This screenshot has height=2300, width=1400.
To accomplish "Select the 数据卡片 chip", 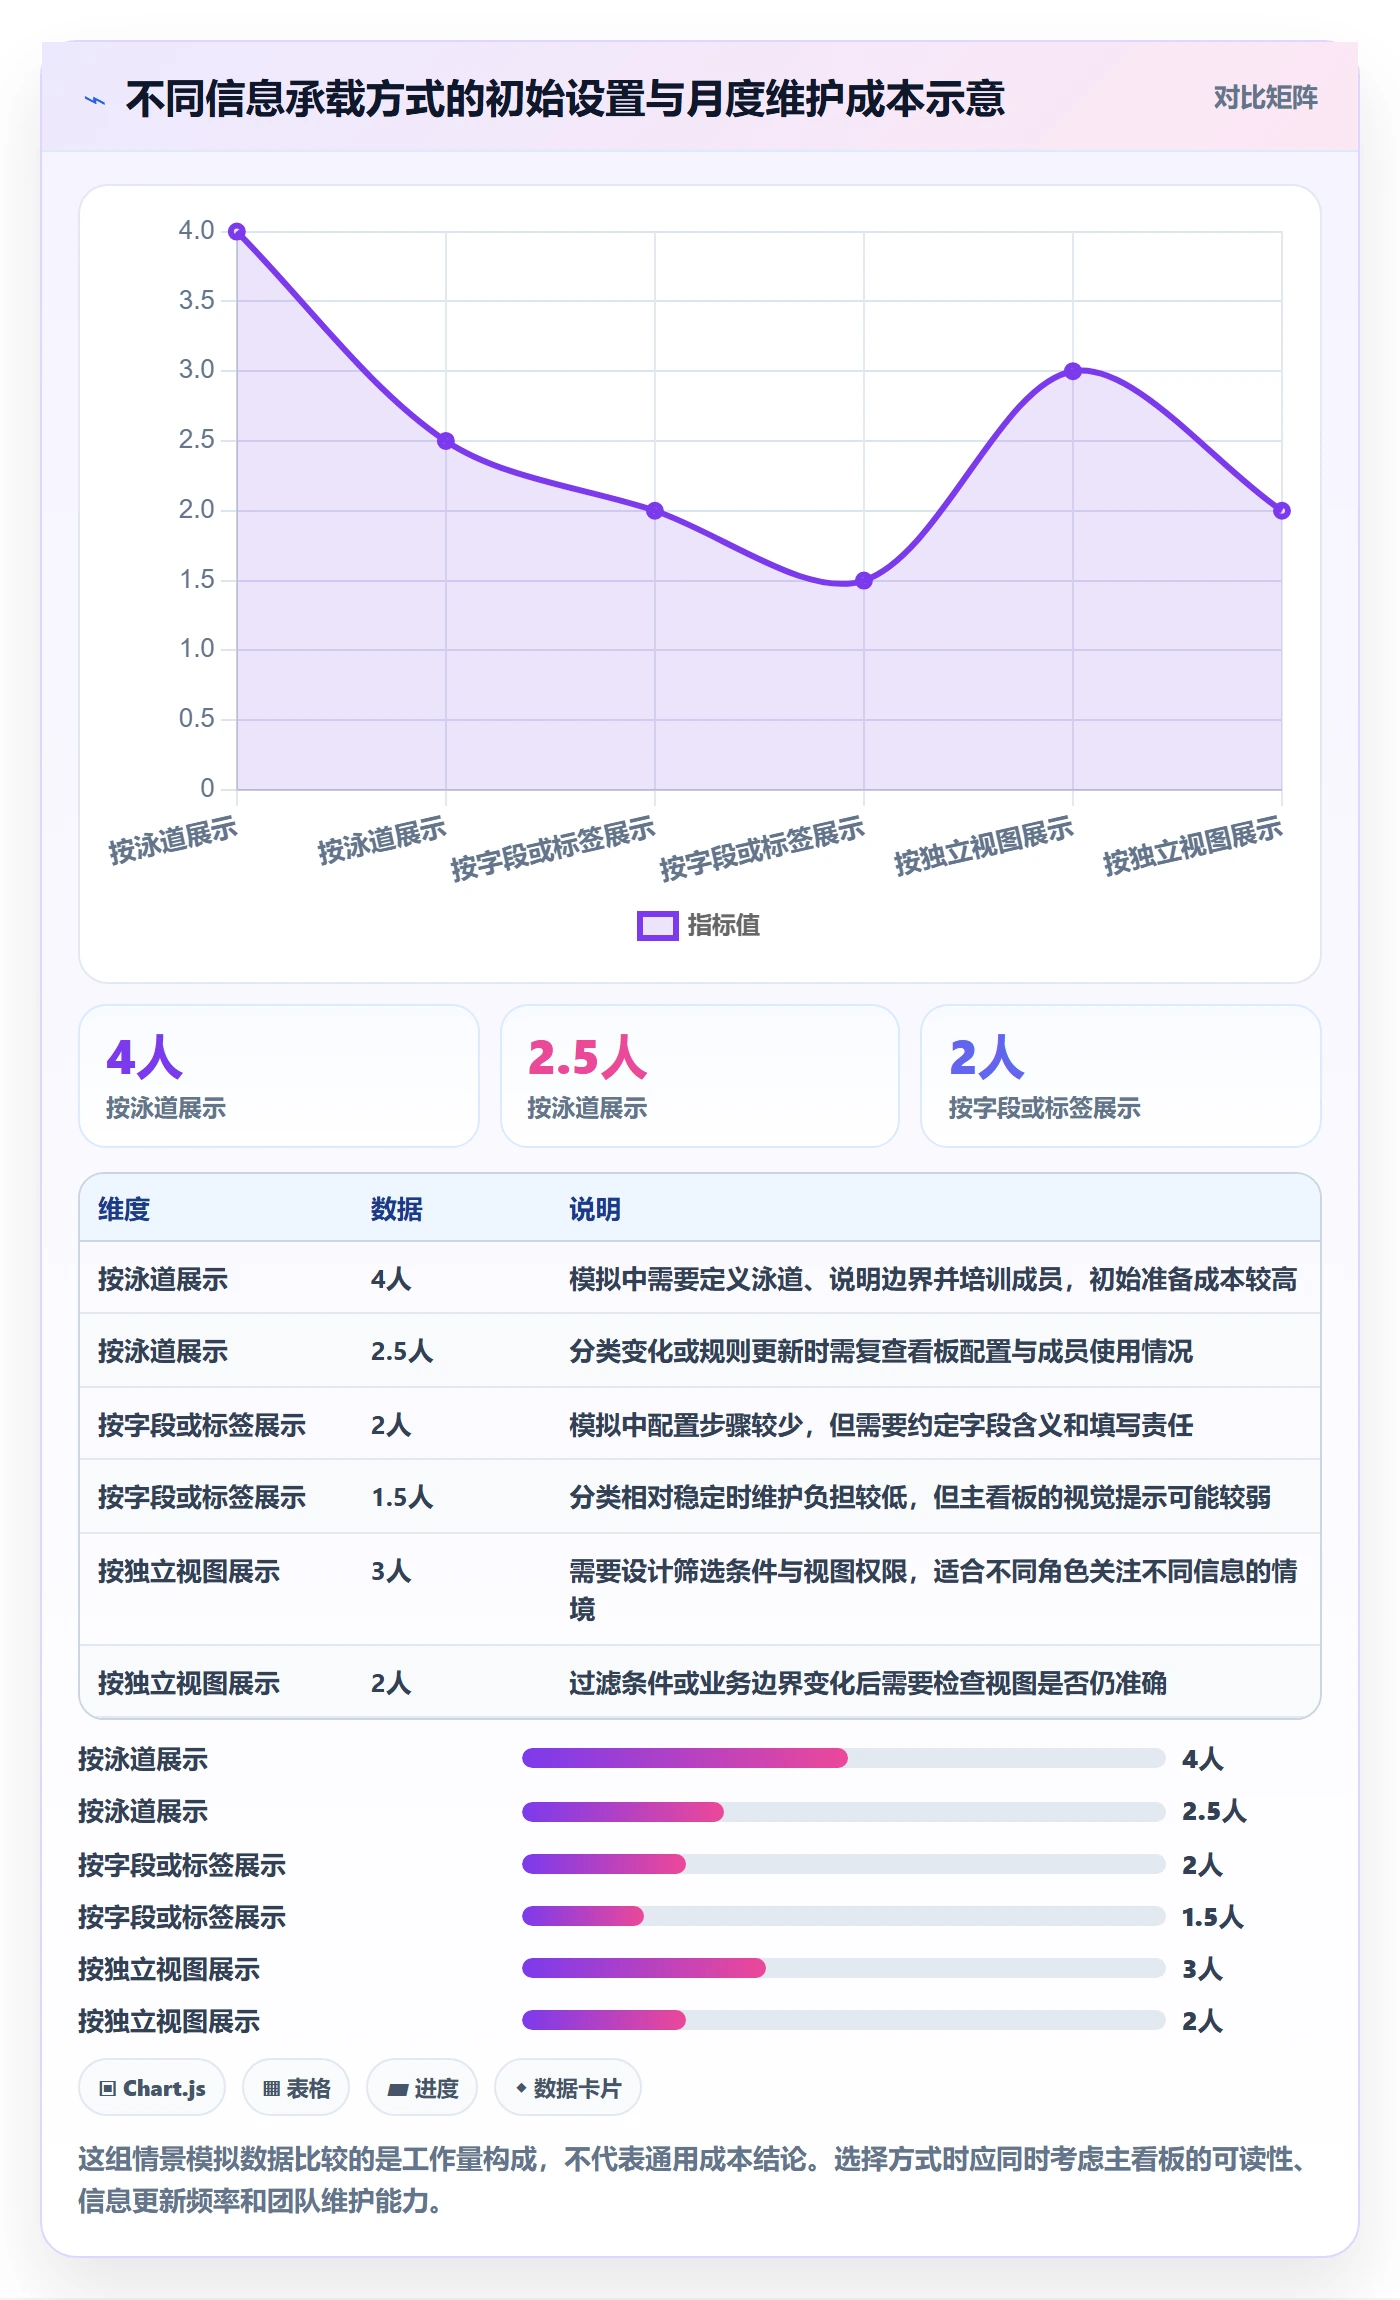I will tap(568, 2088).
